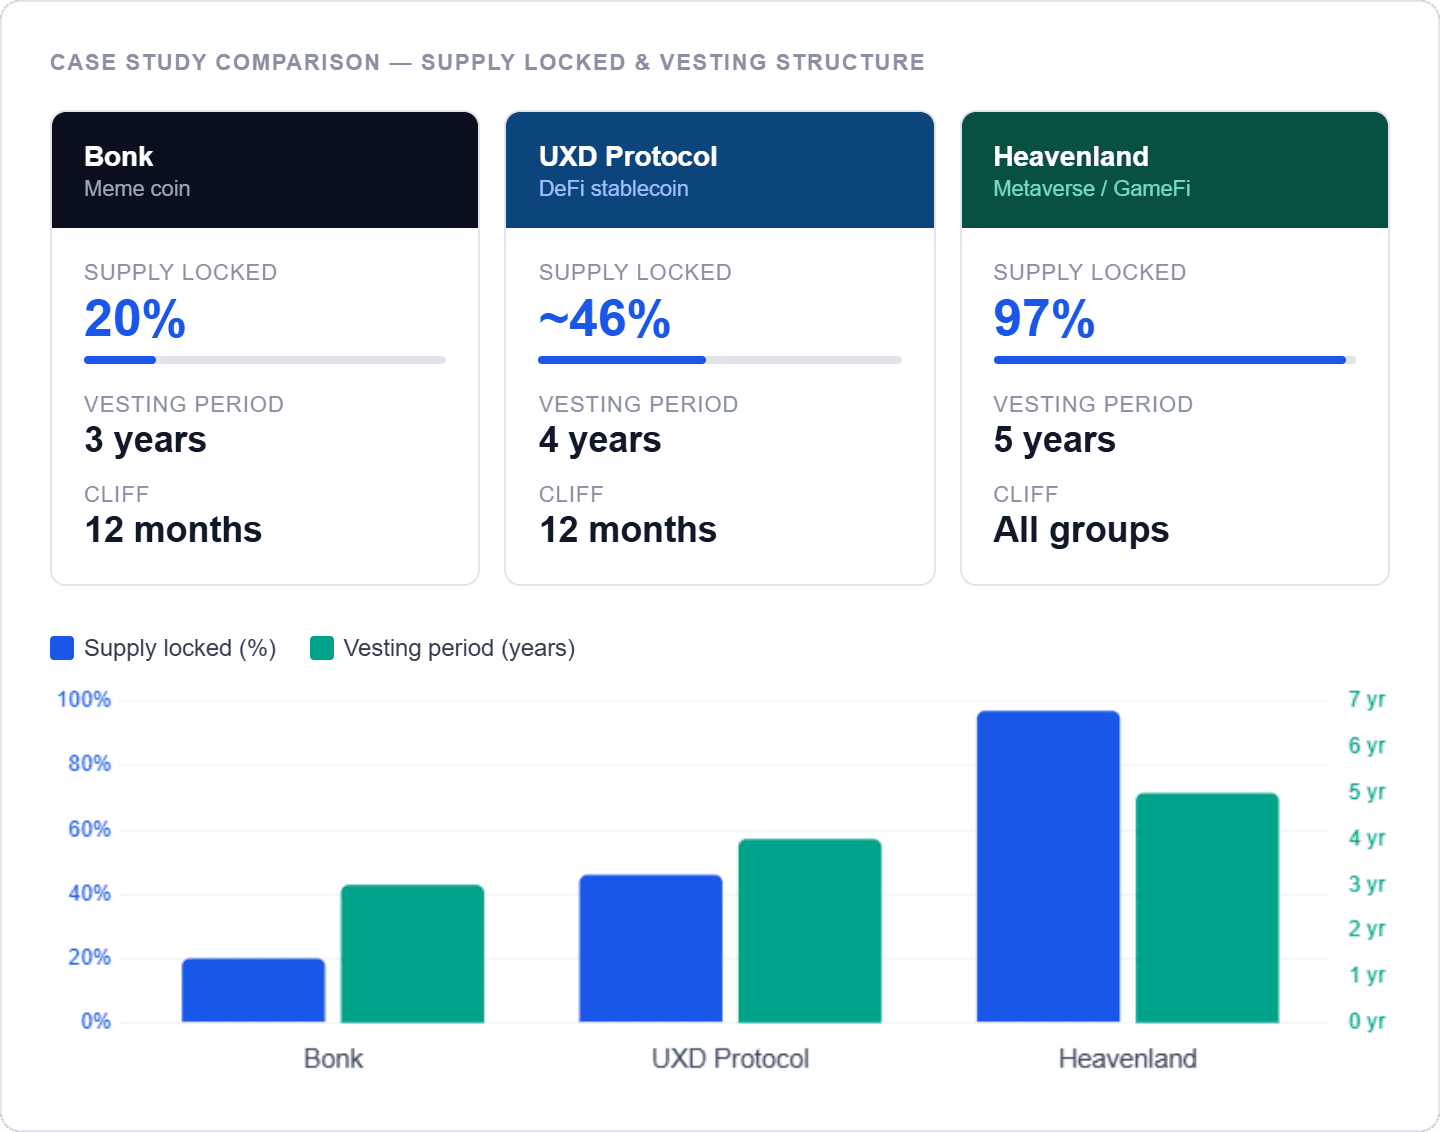The image size is (1440, 1132).
Task: Select Heavenland's blue supply locked bar
Action: (x=1048, y=866)
